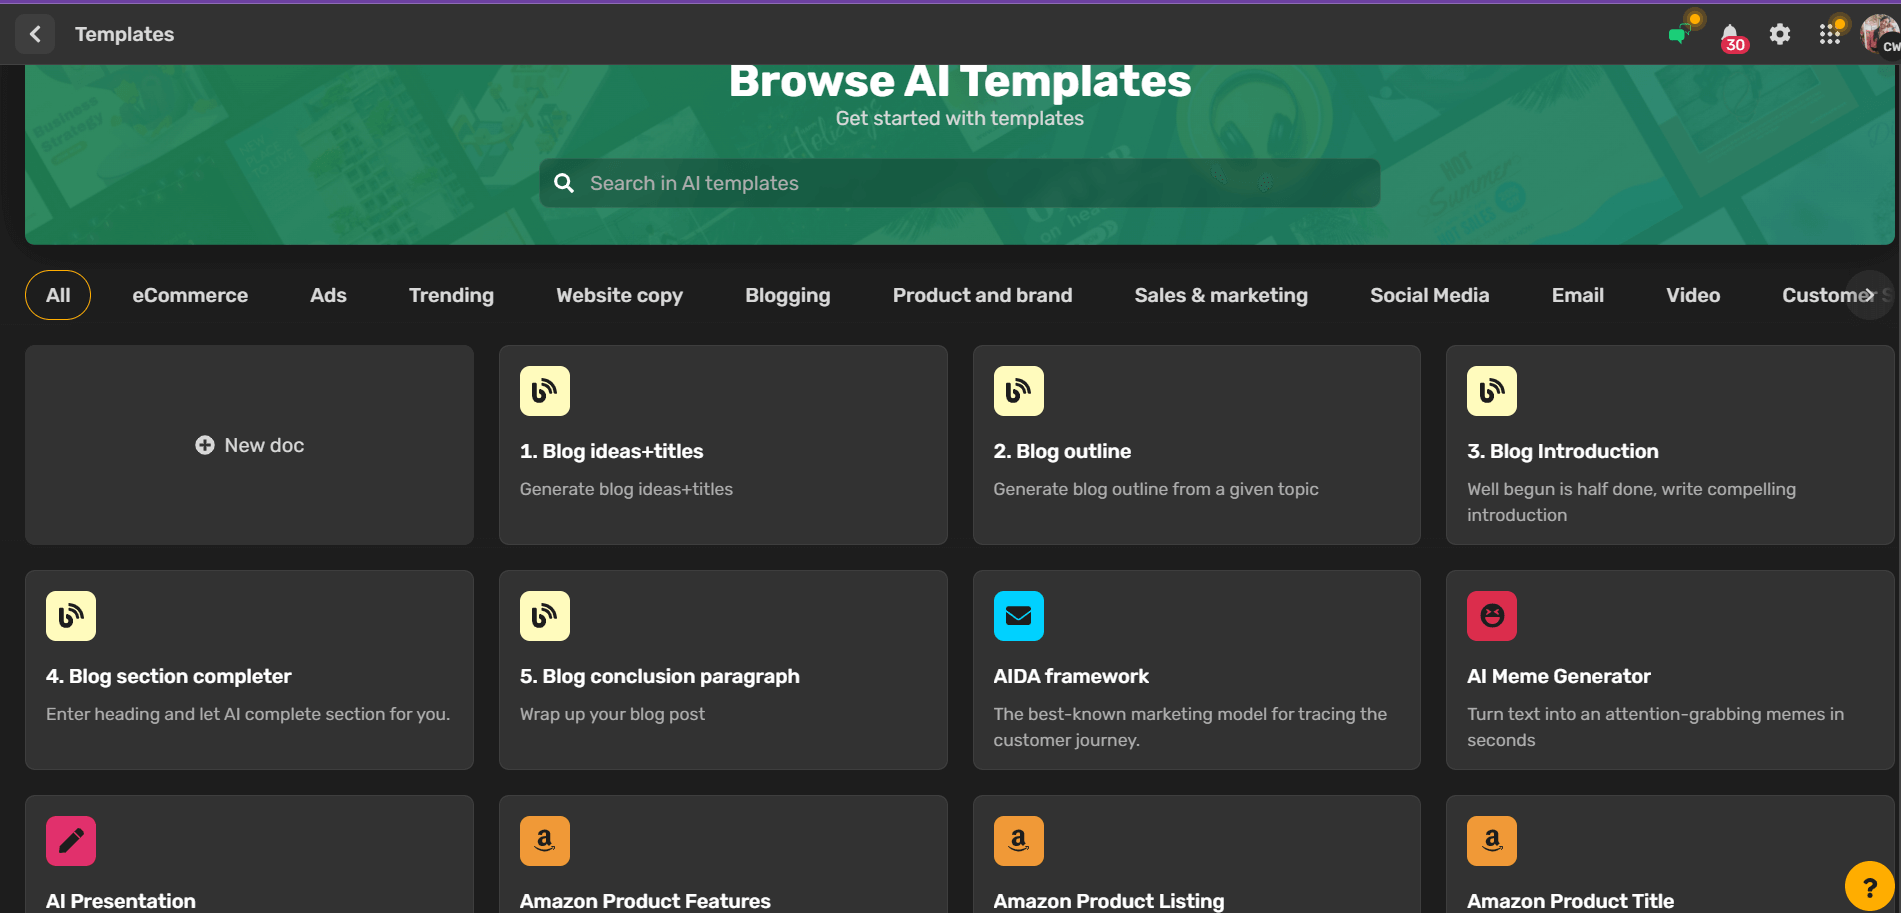Click 'Generate blog outline from a given topic'

coord(1156,489)
